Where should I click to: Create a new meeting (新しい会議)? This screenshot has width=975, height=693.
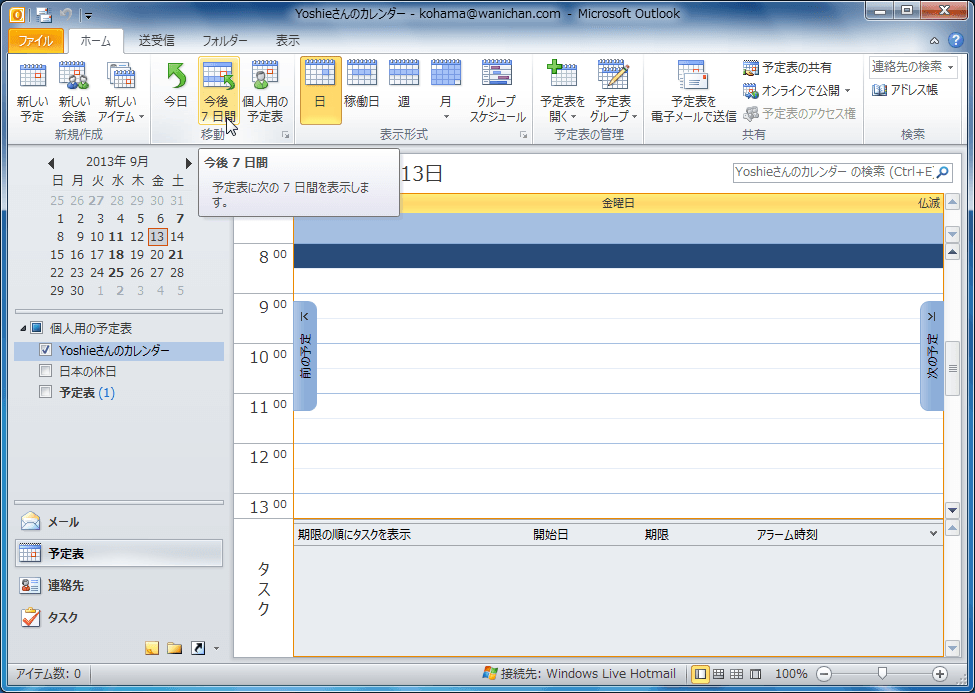coord(74,91)
